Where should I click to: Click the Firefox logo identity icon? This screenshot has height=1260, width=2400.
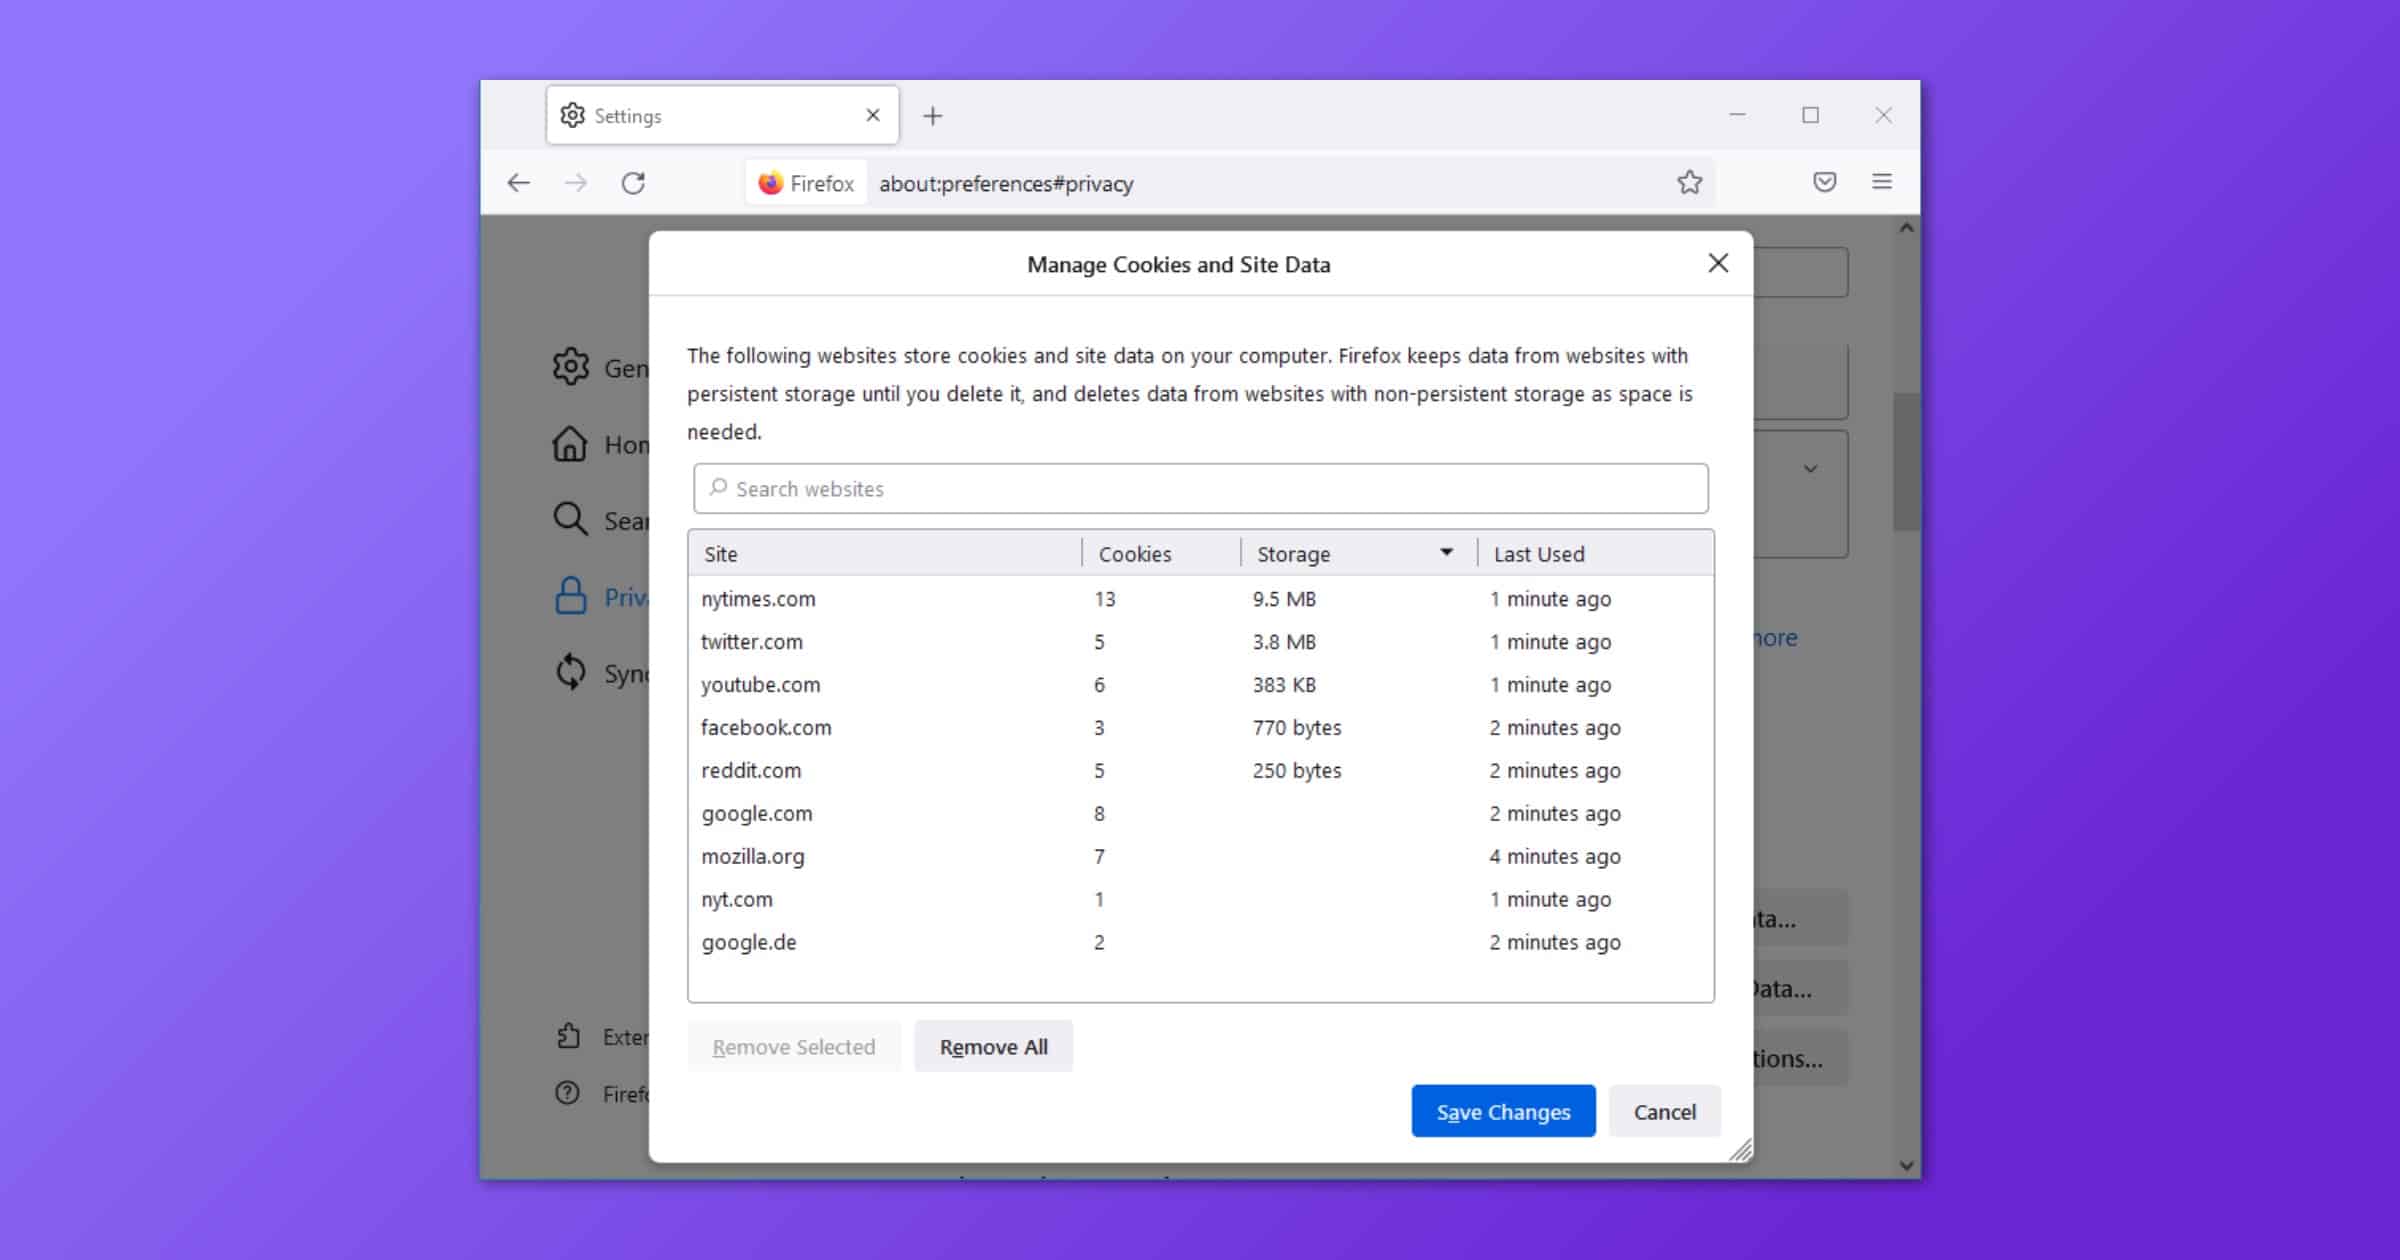point(770,183)
